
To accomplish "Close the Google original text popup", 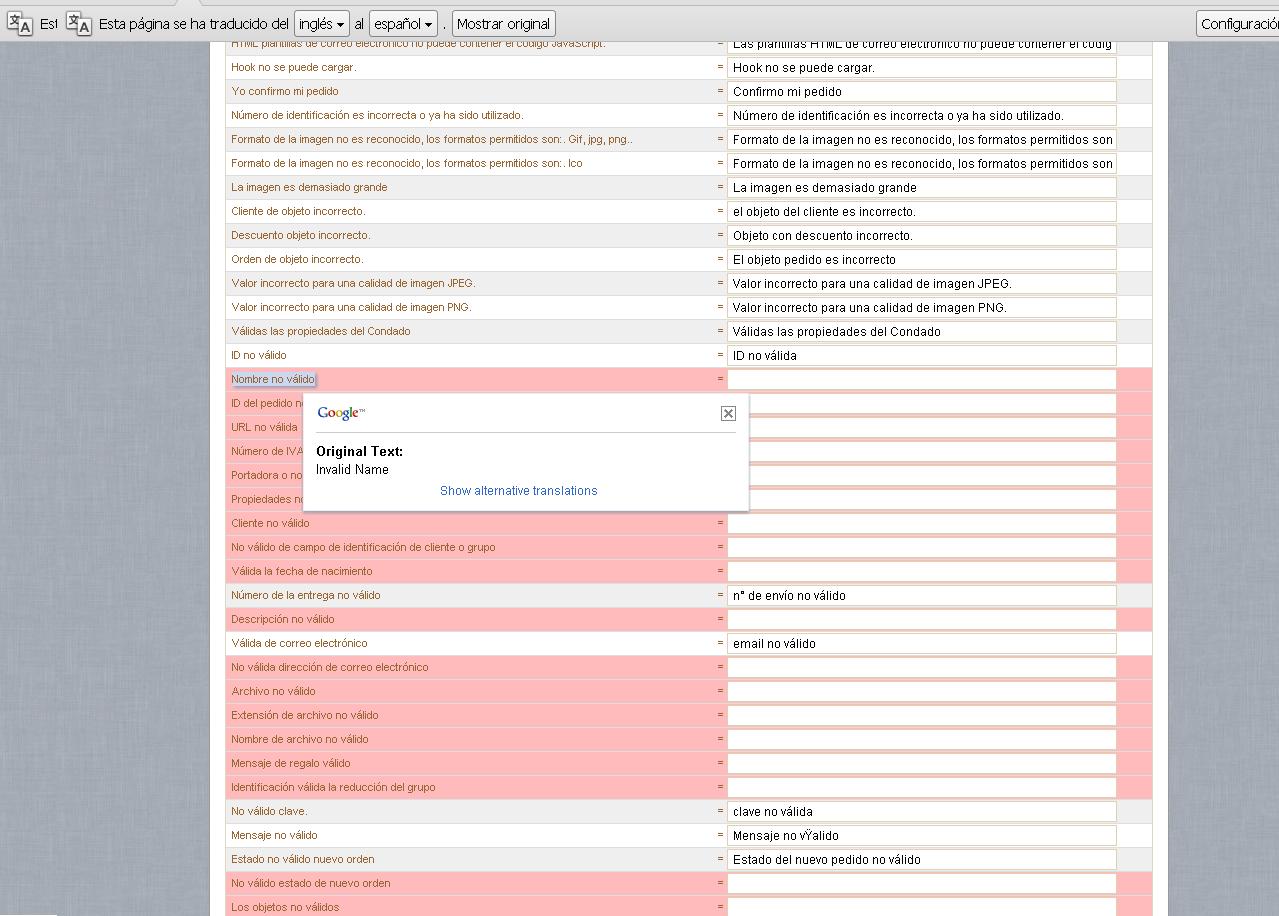I will tap(728, 413).
